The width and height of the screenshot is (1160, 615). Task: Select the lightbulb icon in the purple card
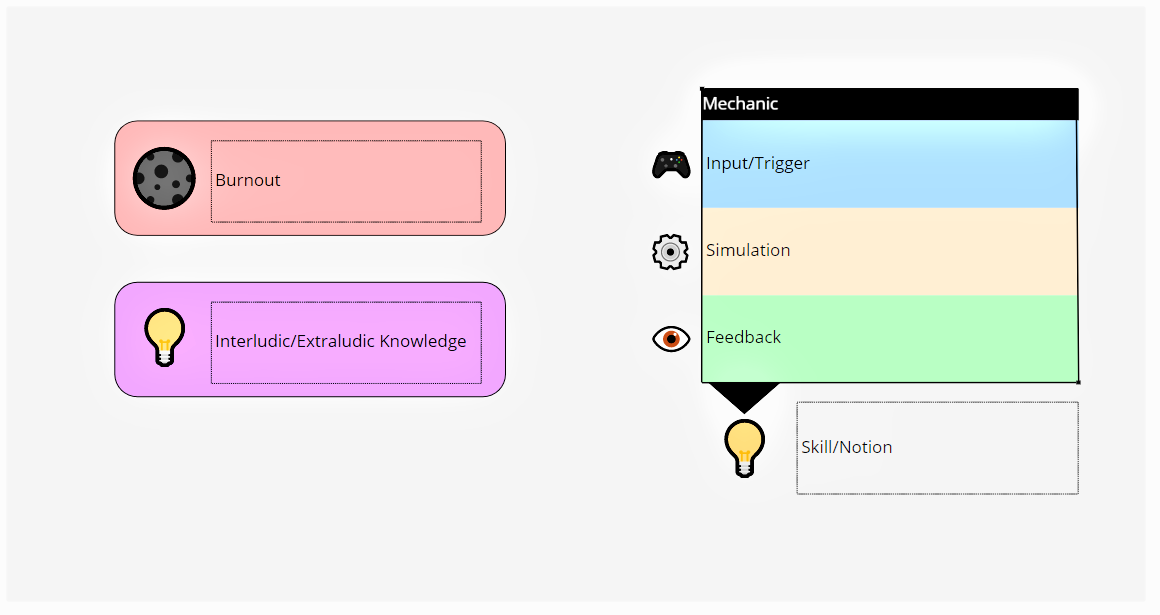(x=164, y=337)
